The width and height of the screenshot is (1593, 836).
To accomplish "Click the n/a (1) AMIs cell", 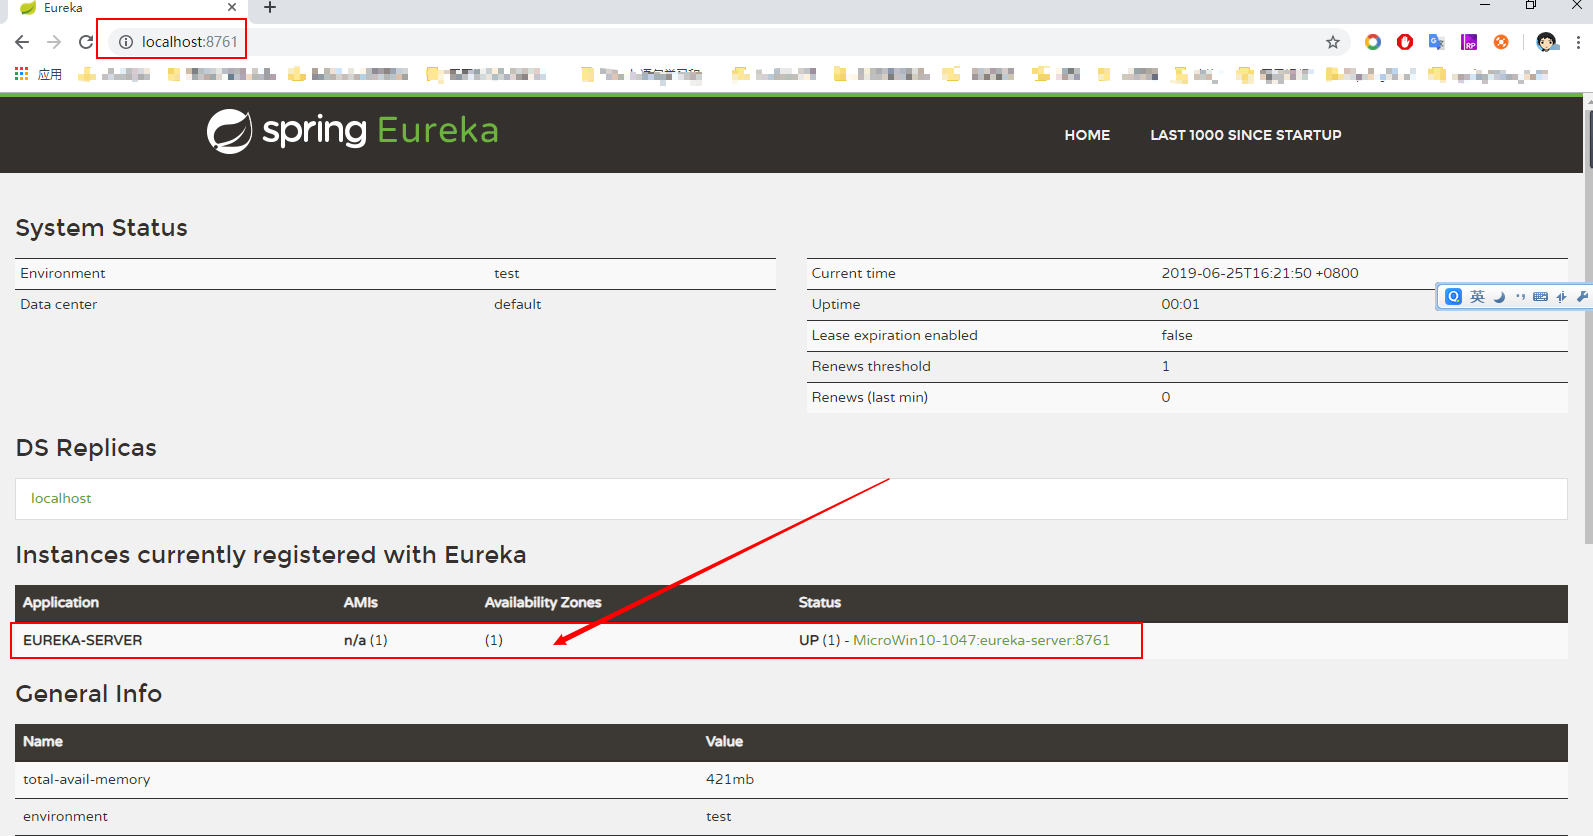I will click(x=365, y=640).
